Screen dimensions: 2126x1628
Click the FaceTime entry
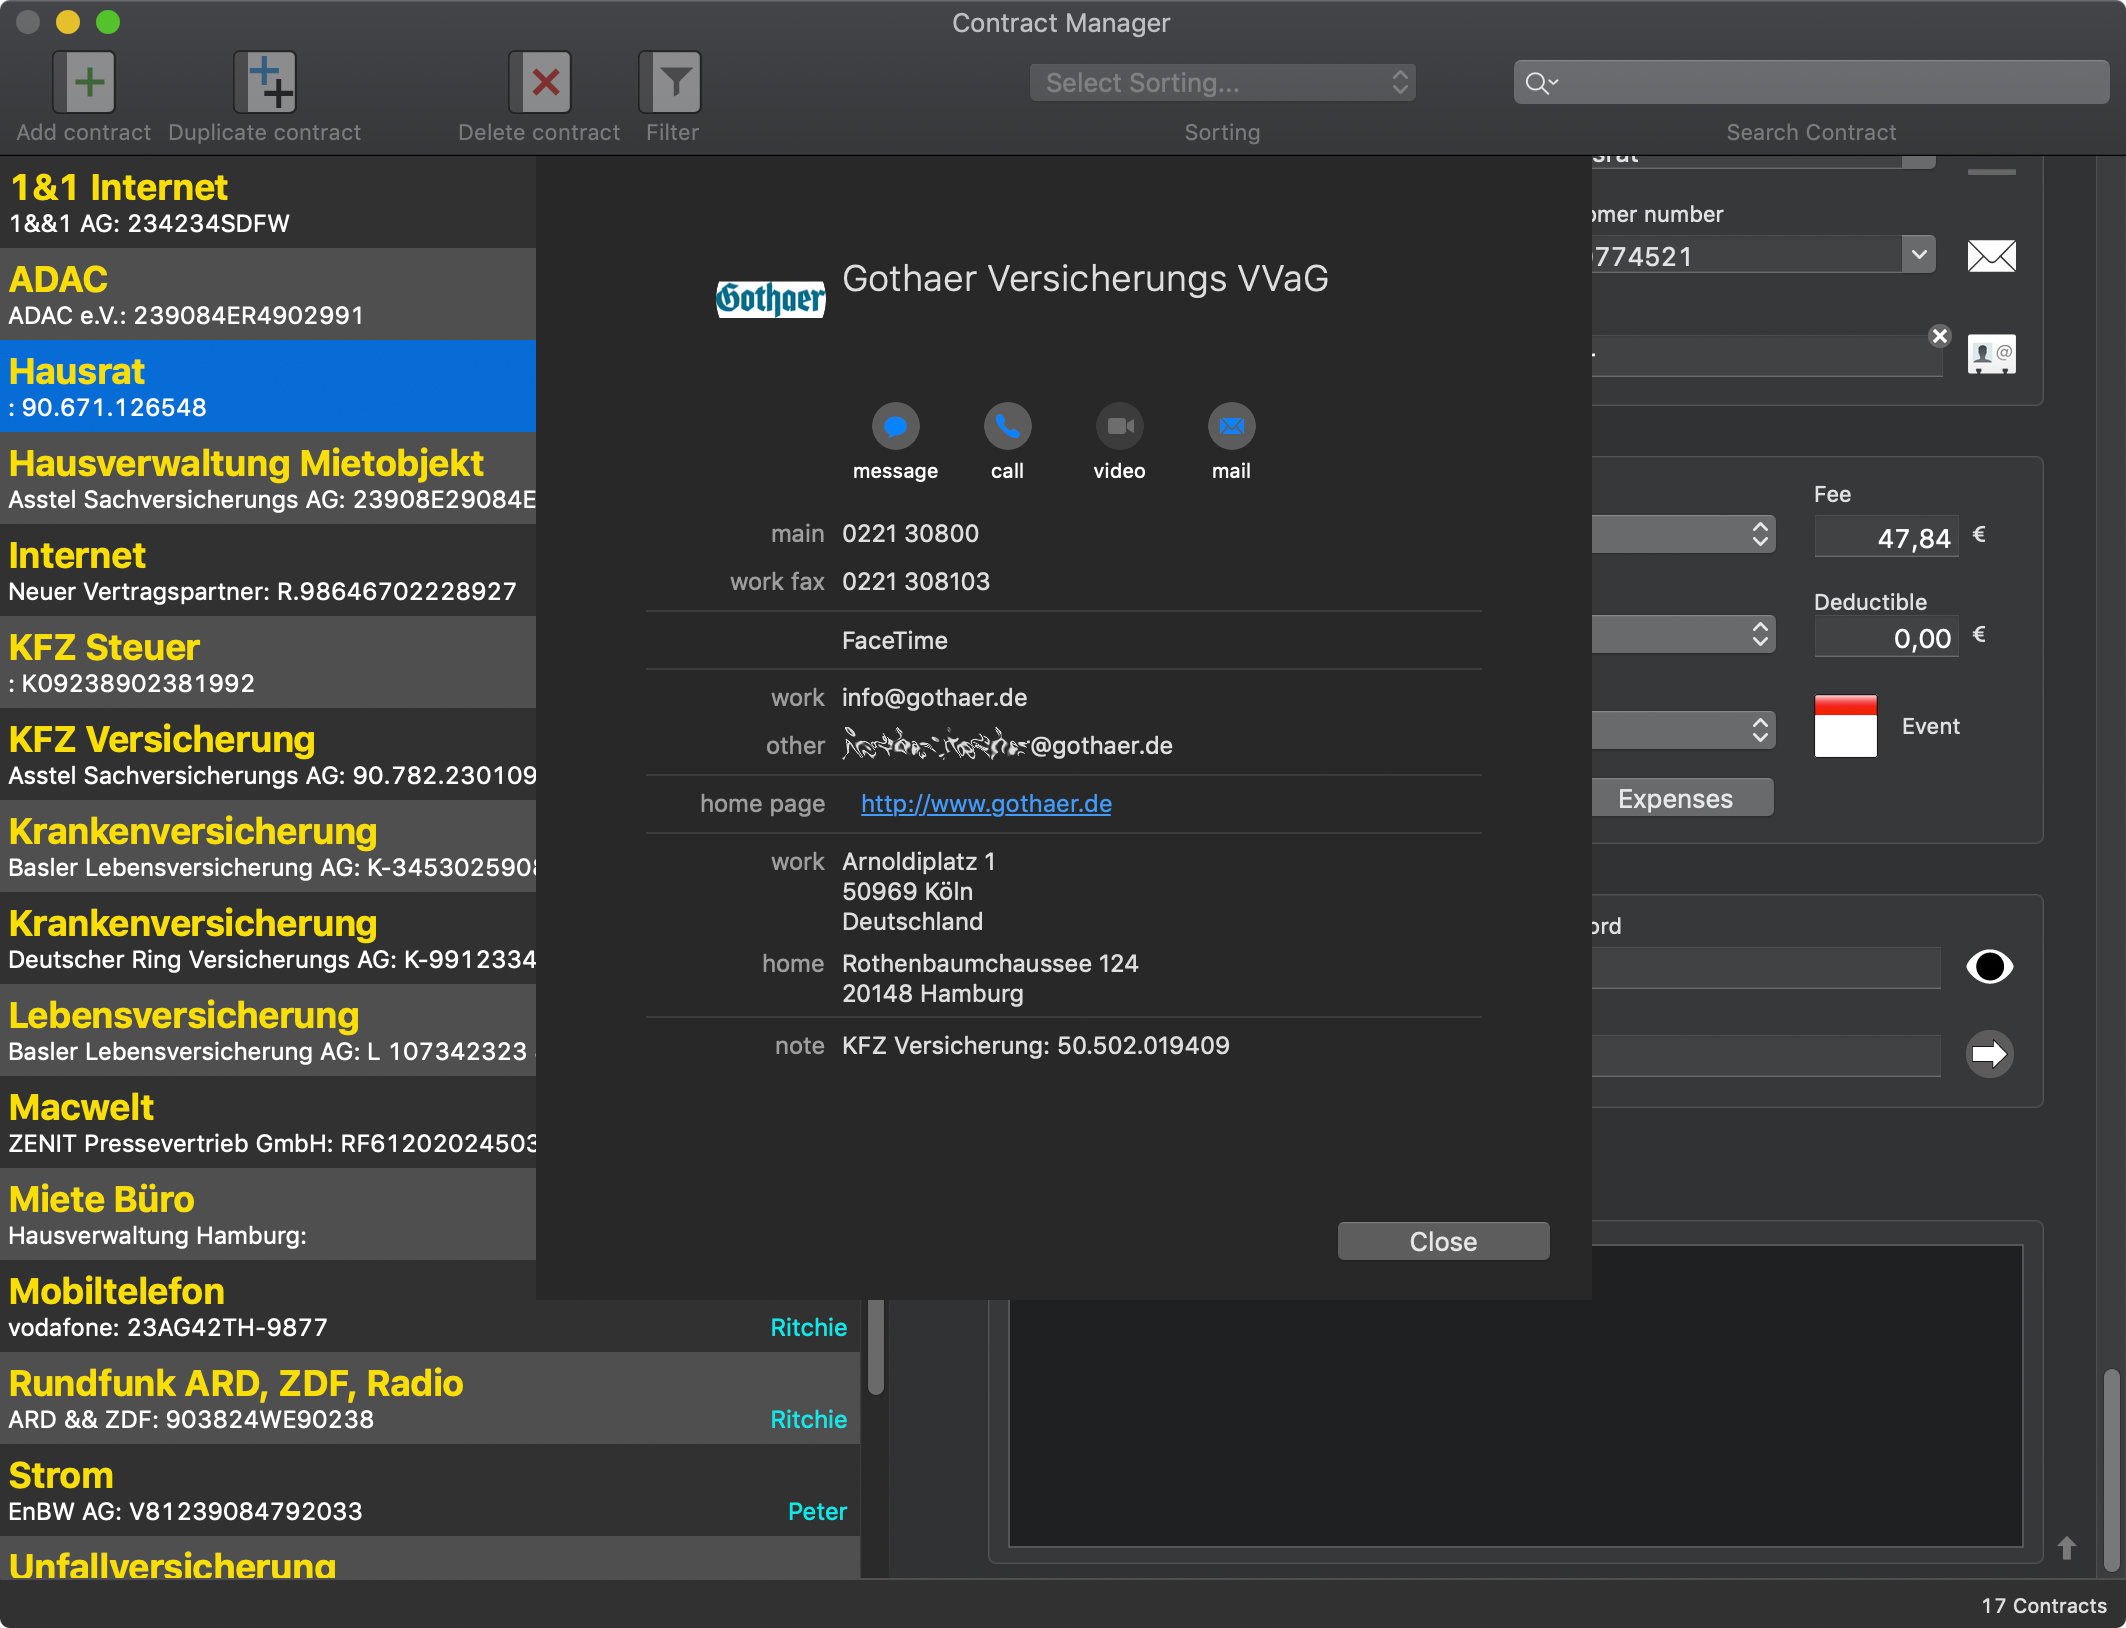(x=895, y=641)
